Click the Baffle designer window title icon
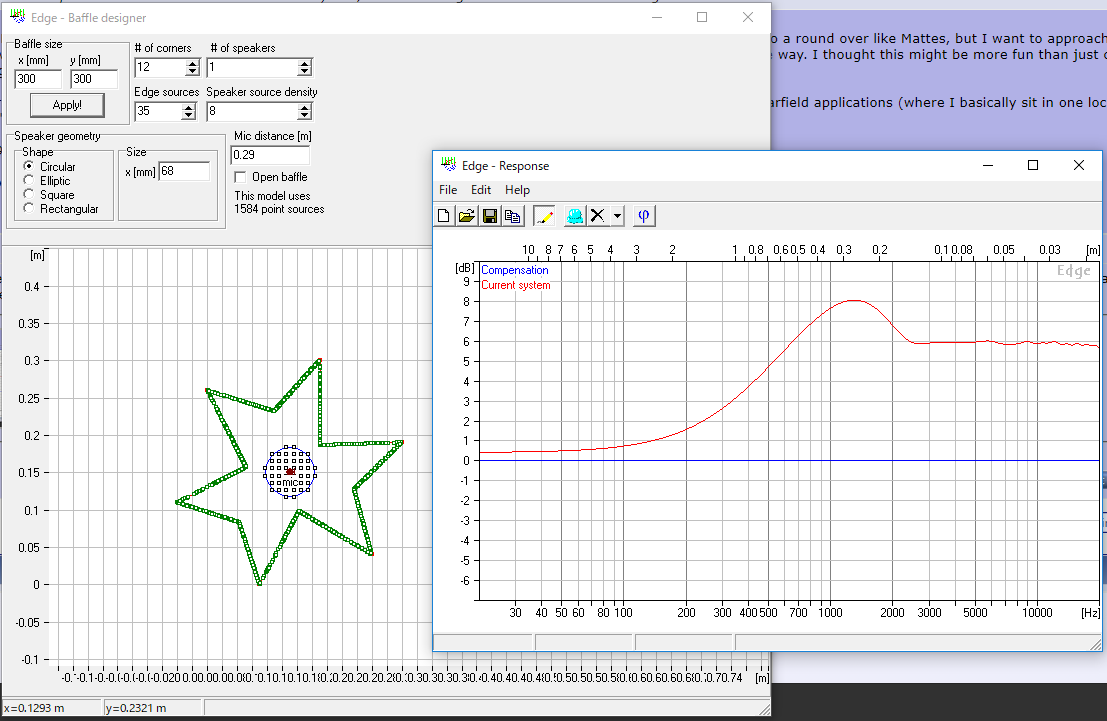The height and width of the screenshot is (721, 1107). (x=18, y=17)
